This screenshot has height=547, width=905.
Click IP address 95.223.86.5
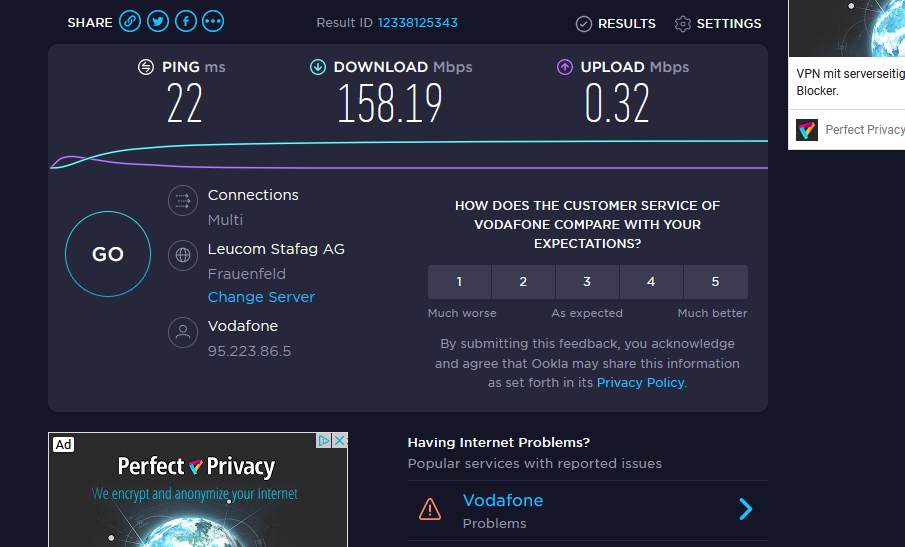(x=249, y=351)
